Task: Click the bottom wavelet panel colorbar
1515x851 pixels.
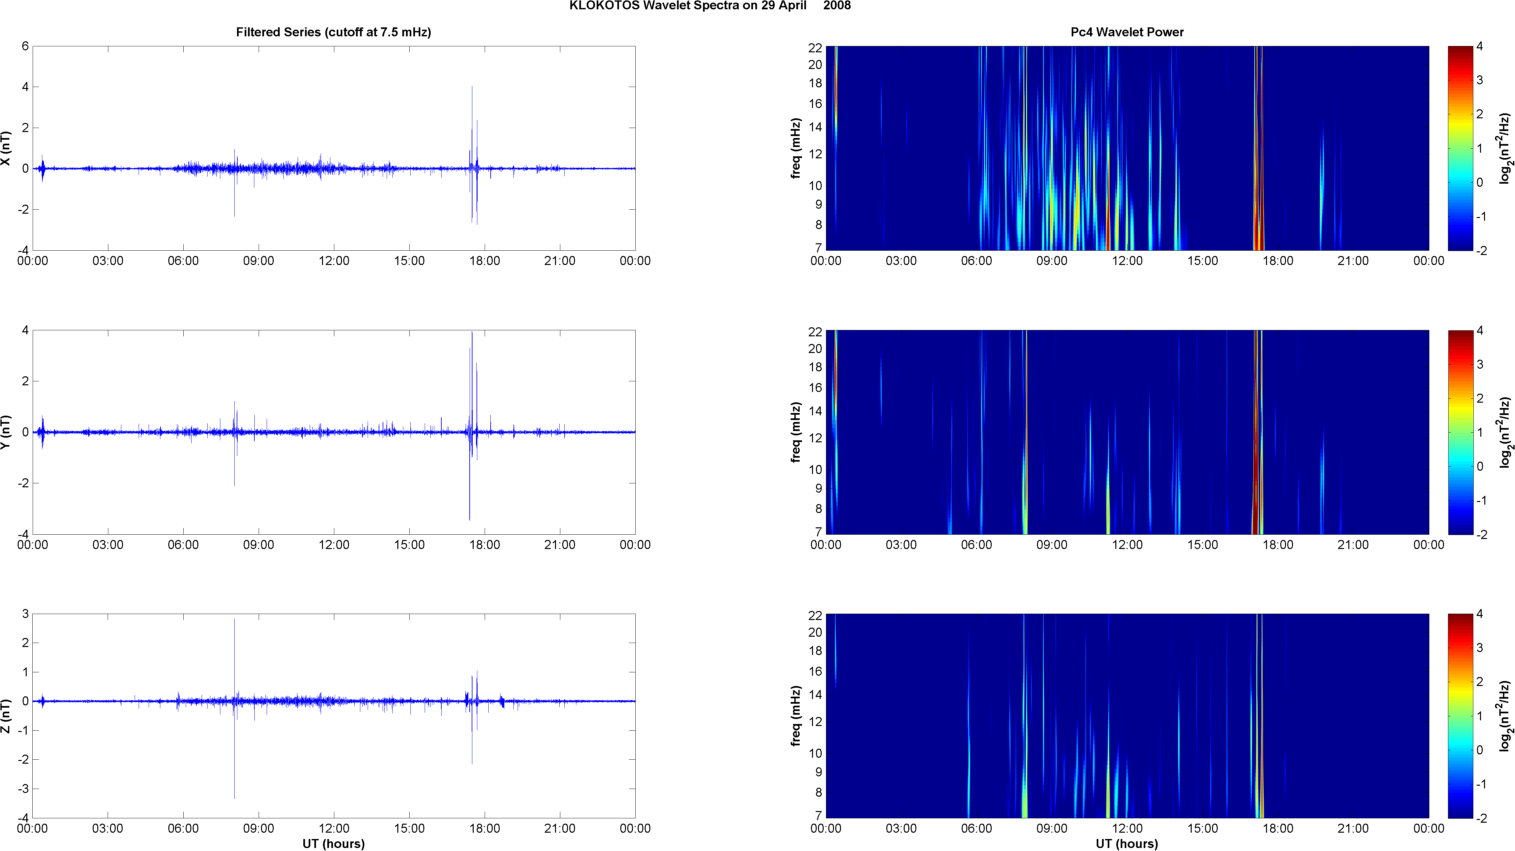Action: (x=1460, y=716)
